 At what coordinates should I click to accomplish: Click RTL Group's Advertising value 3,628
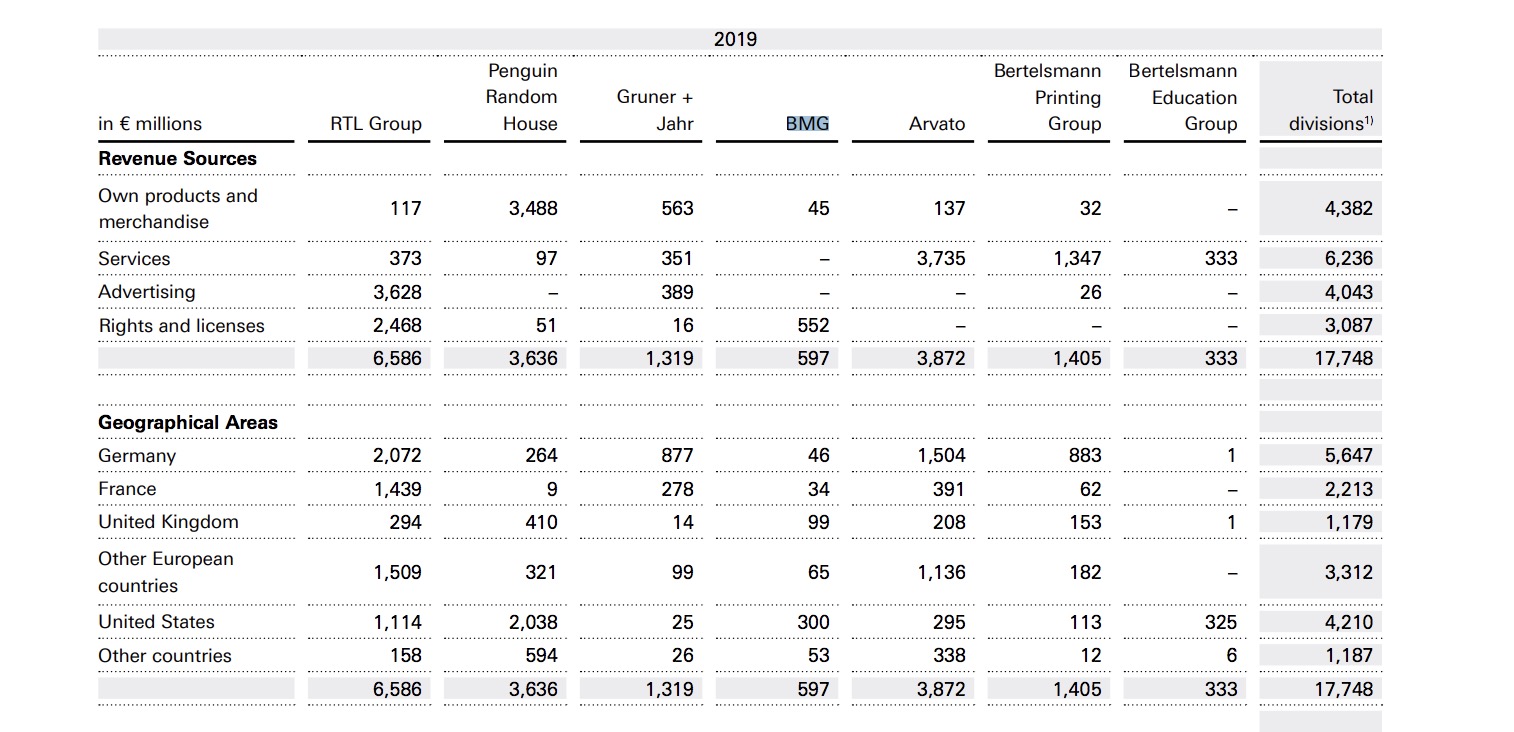click(397, 292)
